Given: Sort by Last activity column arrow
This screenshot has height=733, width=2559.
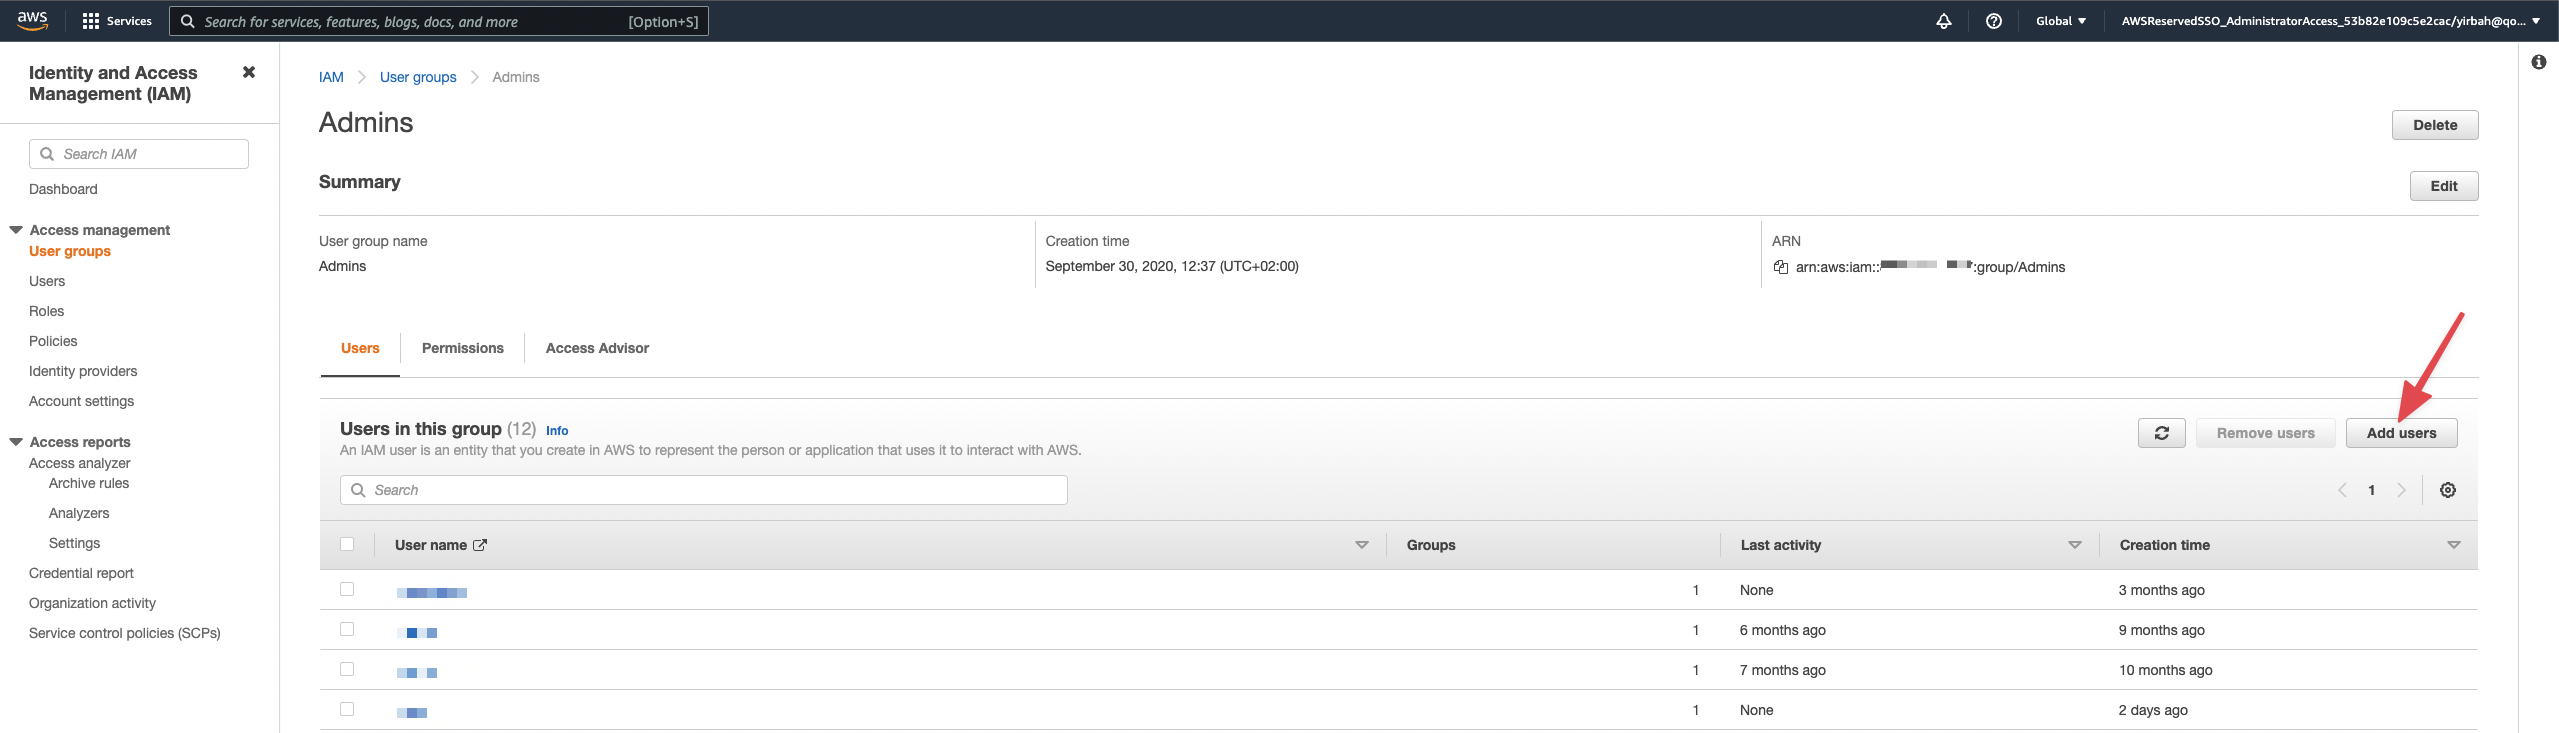Looking at the screenshot, I should [x=2074, y=545].
